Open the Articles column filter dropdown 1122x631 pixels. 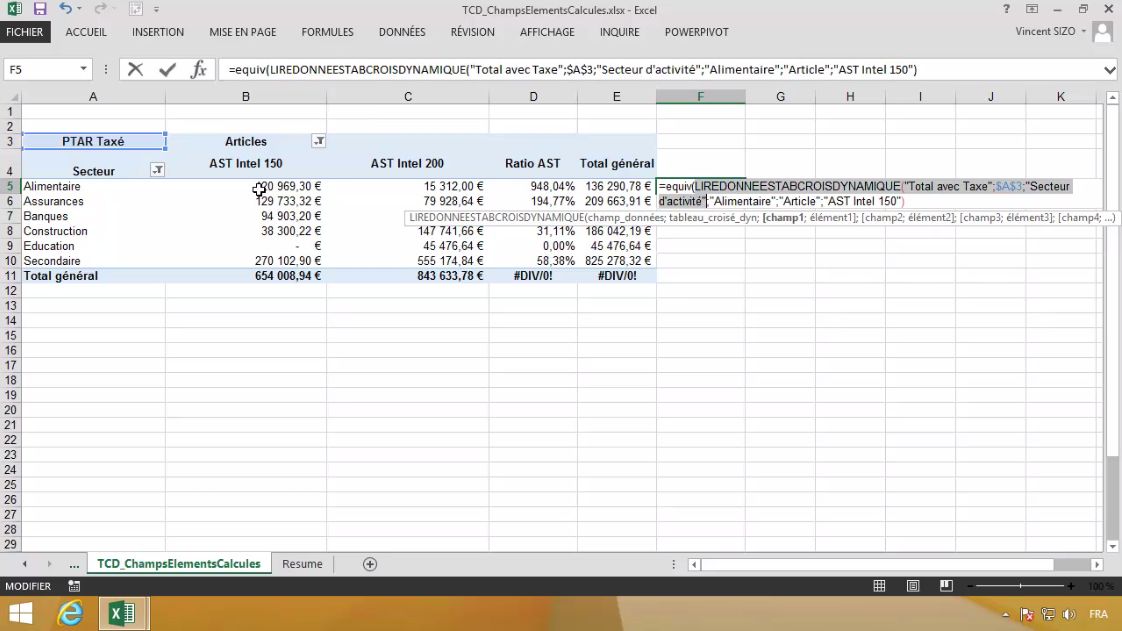[x=318, y=142]
